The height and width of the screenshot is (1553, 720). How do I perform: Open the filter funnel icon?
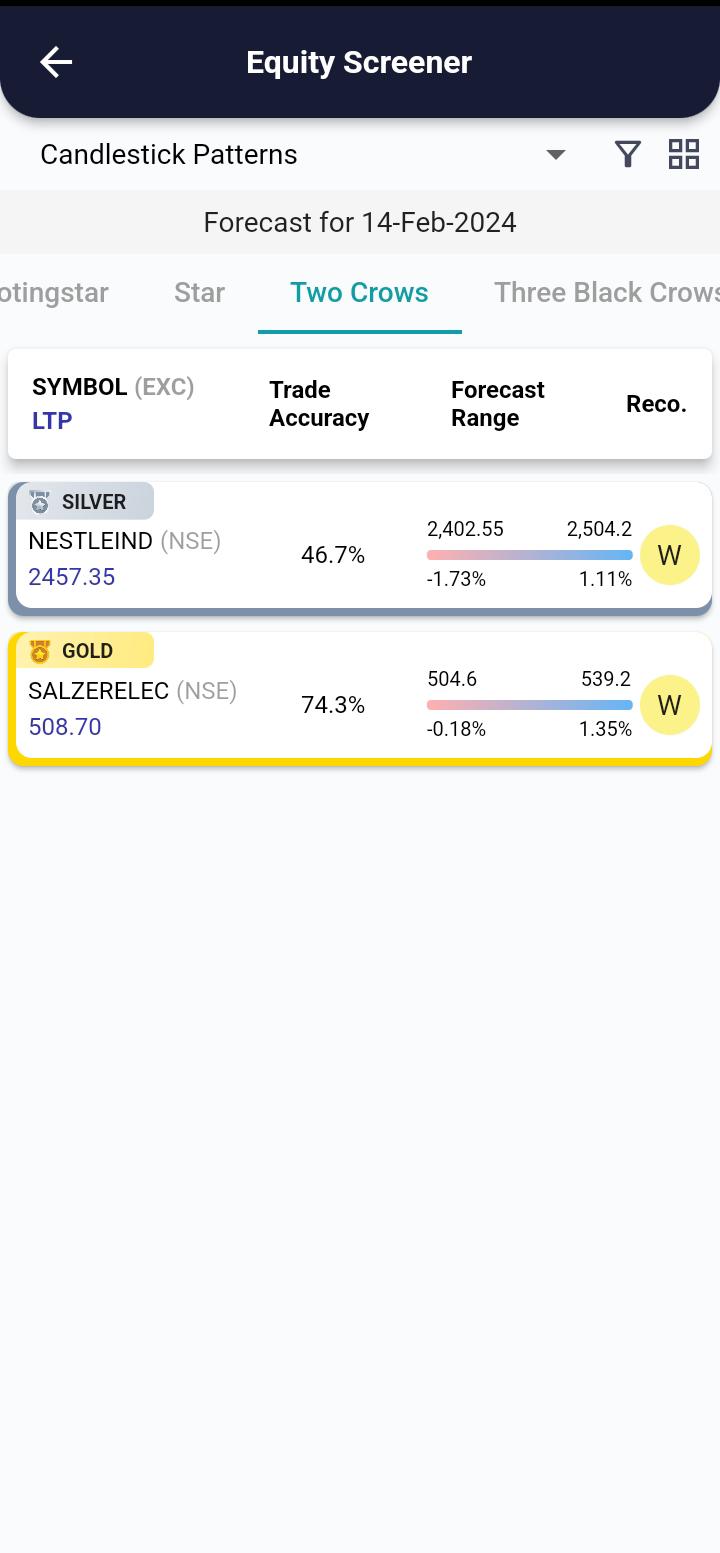pos(627,154)
